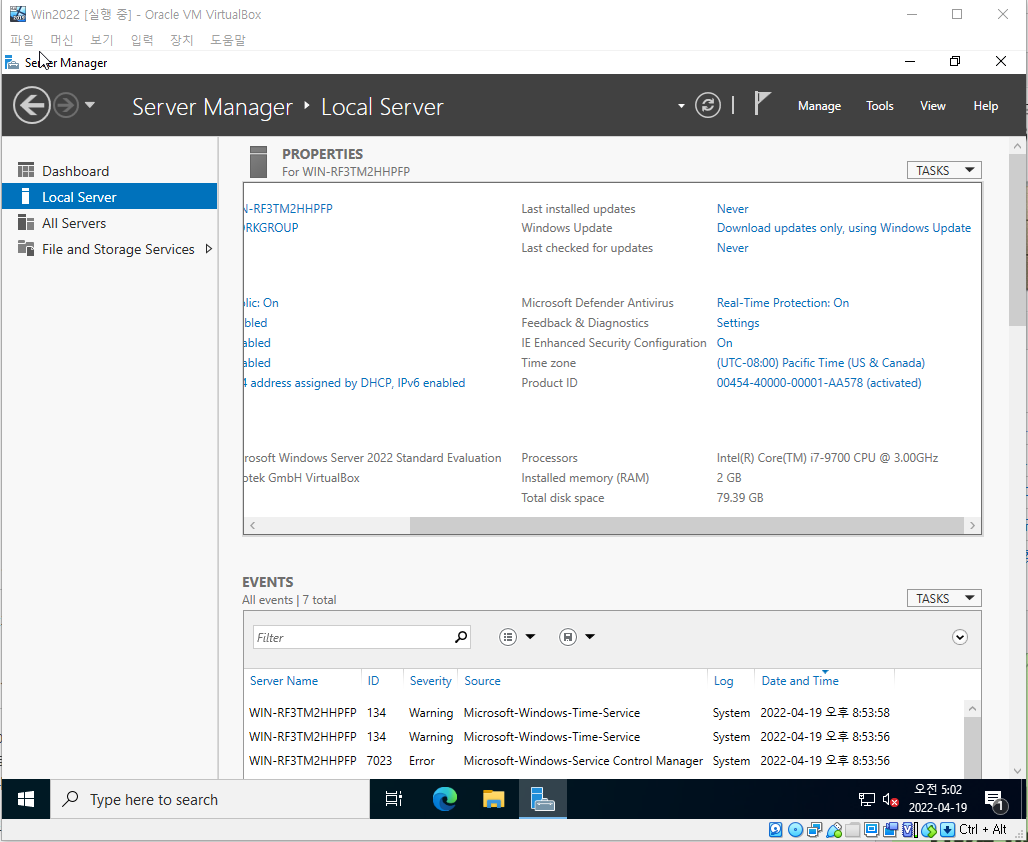Select Time-Service warning event at 8:53:58
Viewport: 1028px width, 842px height.
(x=603, y=713)
